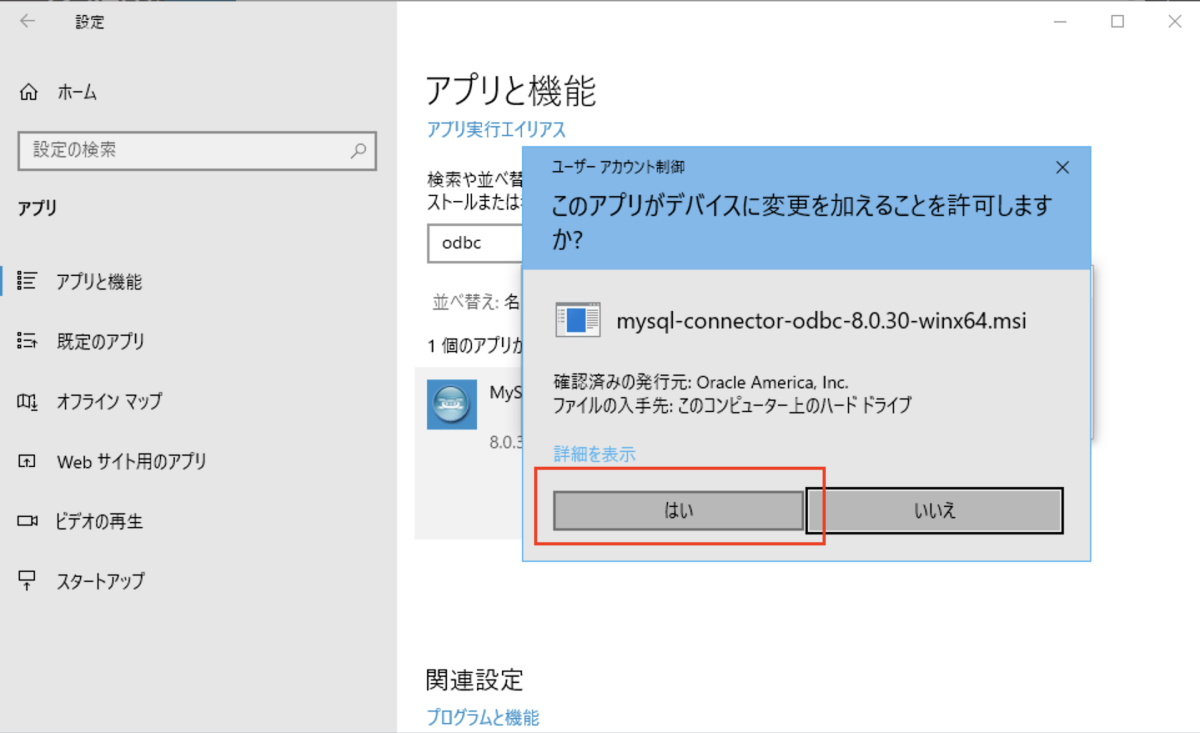Click the アプリと機能 list icon
1200x733 pixels.
coord(28,281)
